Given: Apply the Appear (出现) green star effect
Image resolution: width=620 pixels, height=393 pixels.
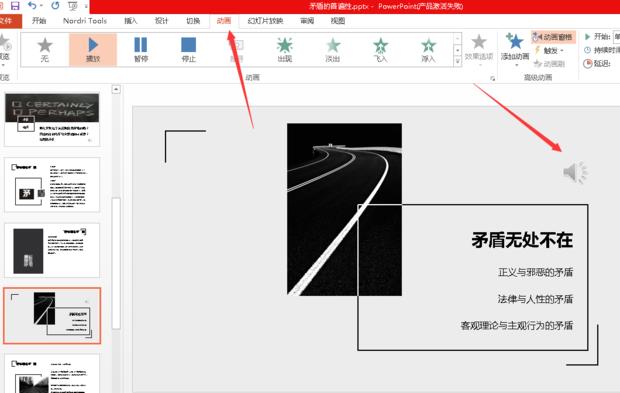Looking at the screenshot, I should 285,50.
